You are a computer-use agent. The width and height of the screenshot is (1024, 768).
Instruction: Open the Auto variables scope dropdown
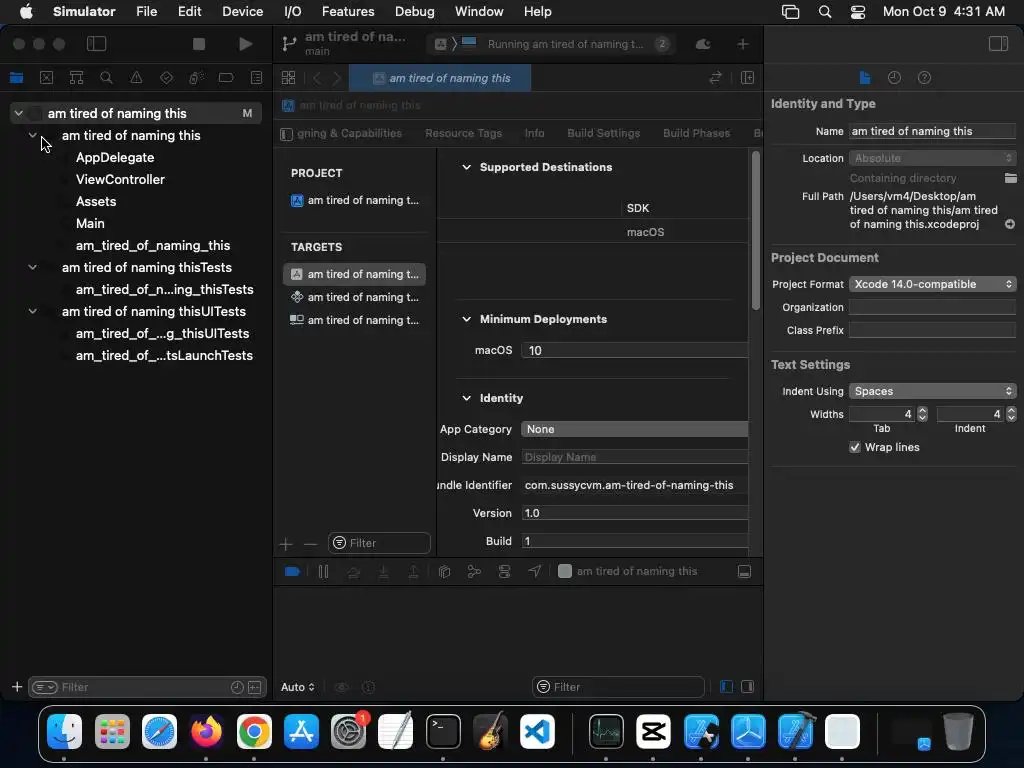[298, 687]
